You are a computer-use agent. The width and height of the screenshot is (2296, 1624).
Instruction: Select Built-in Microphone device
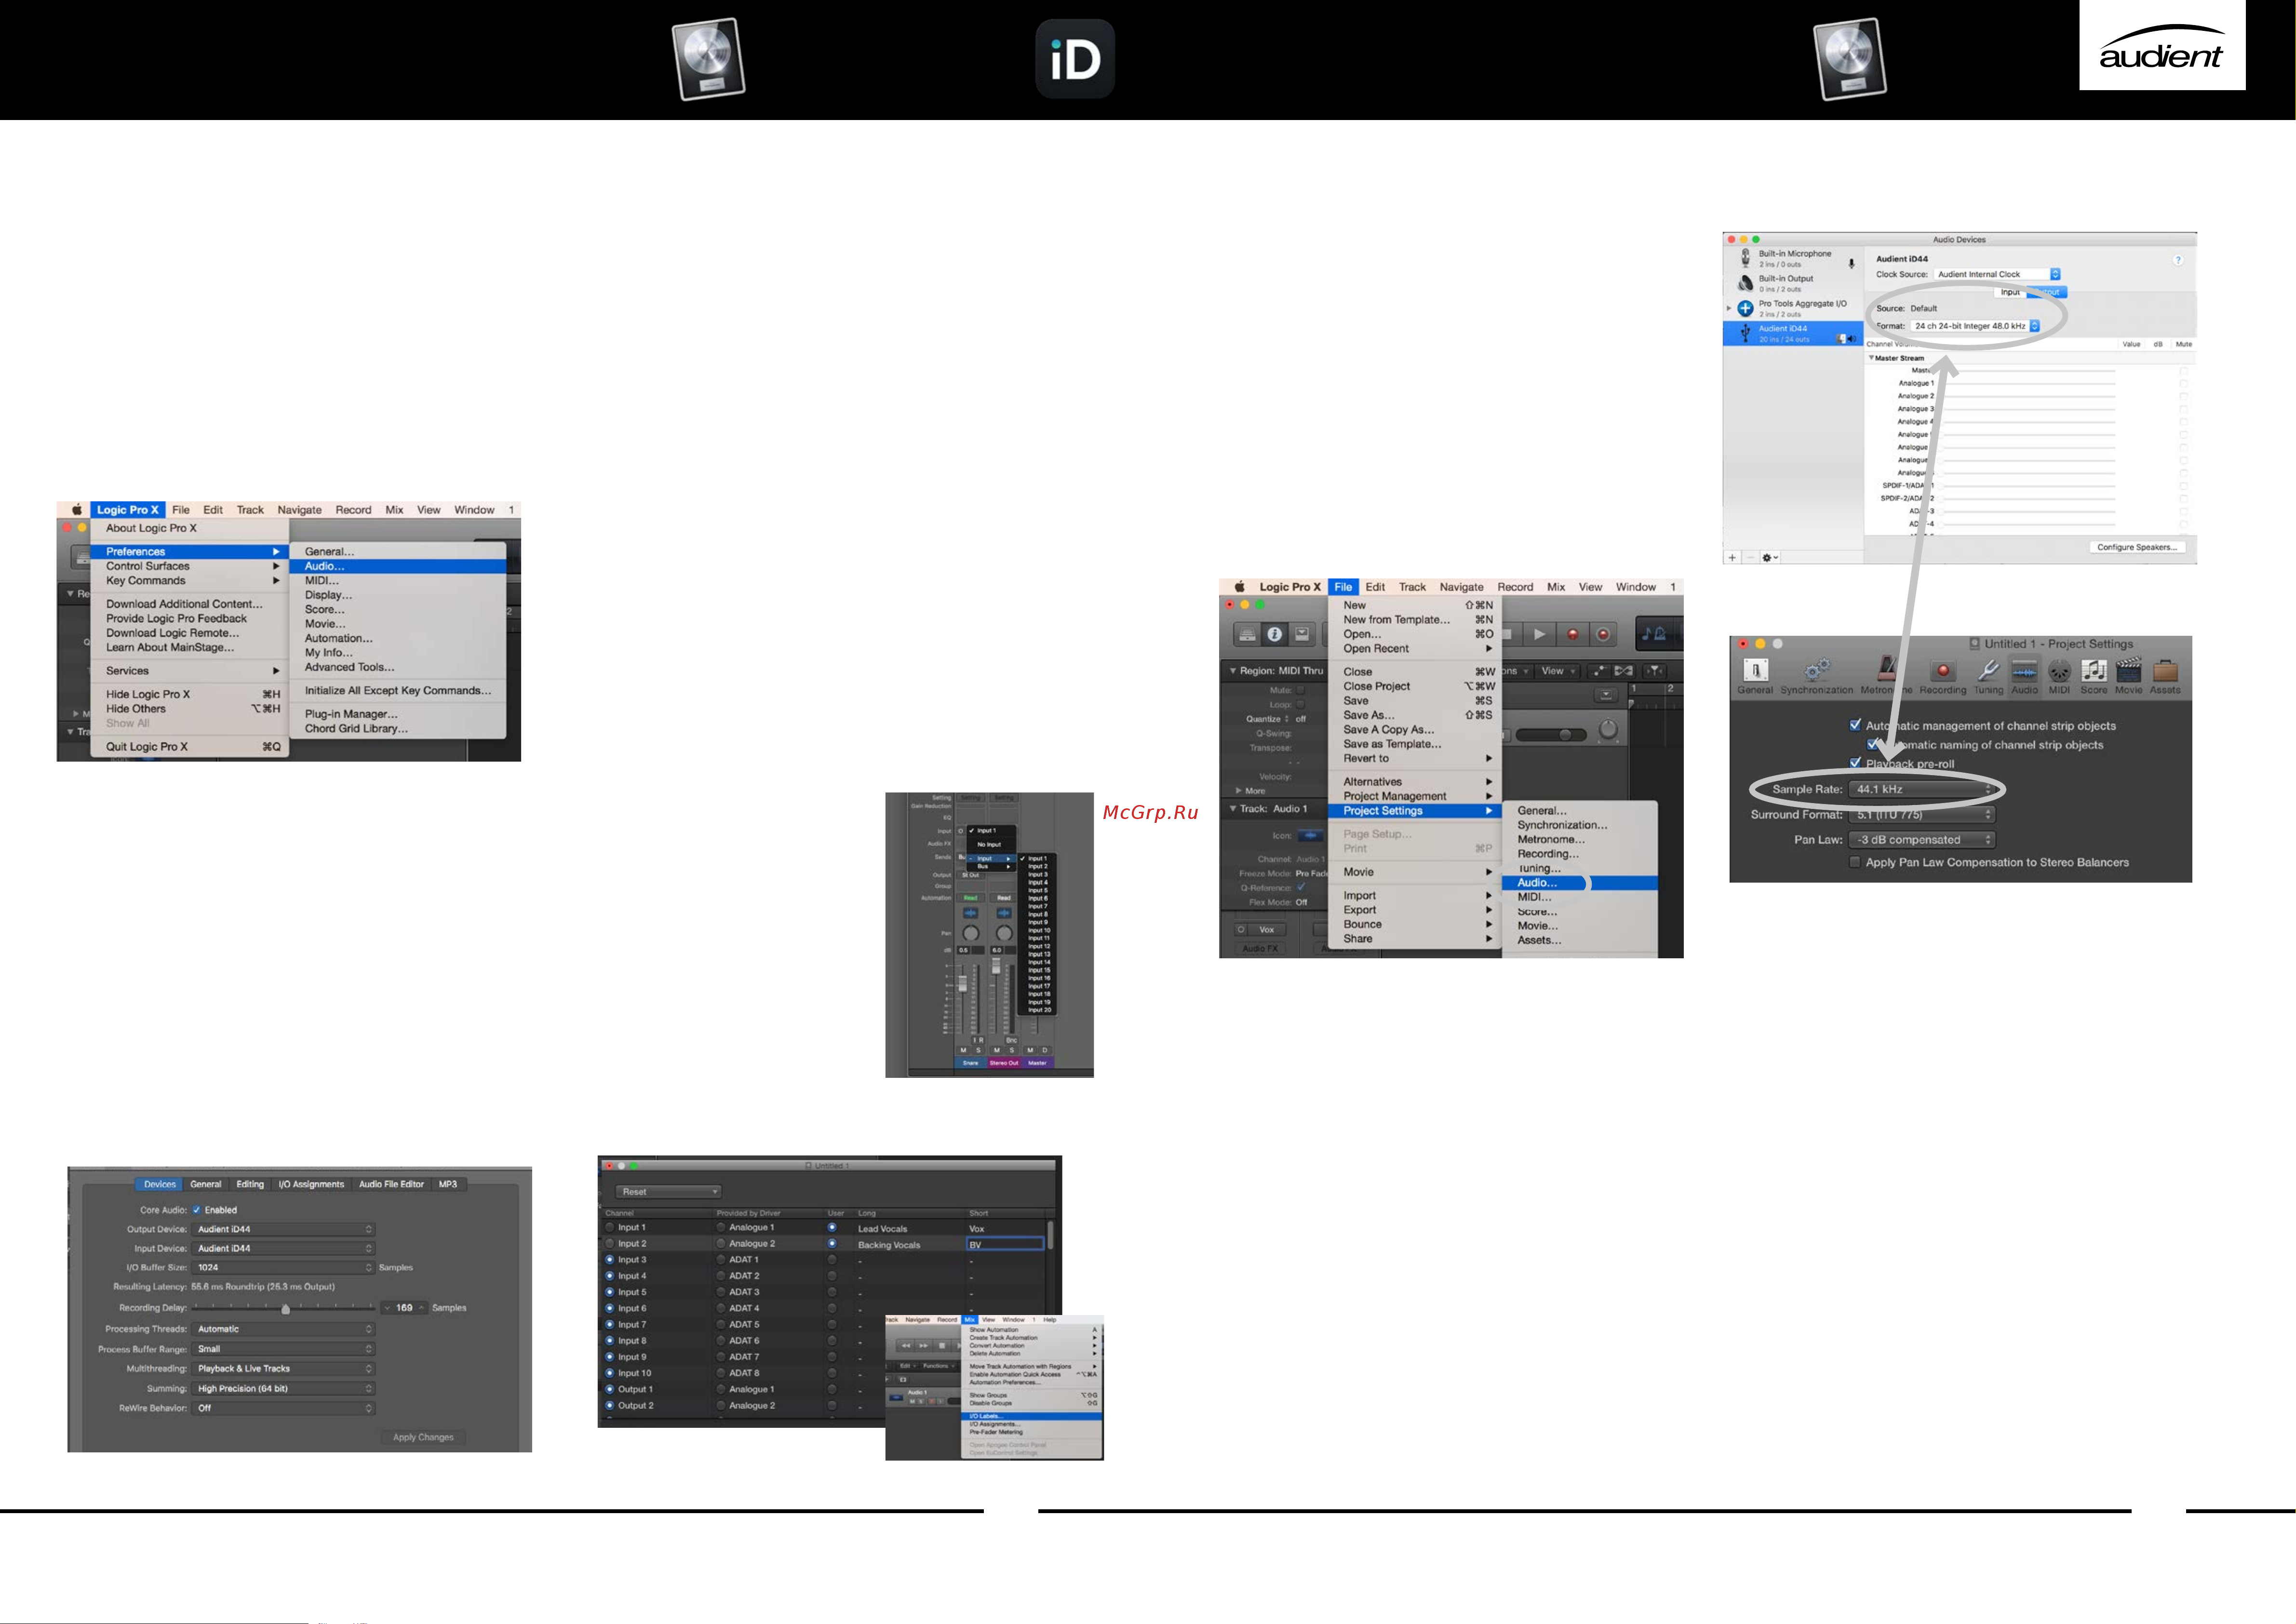pyautogui.click(x=1794, y=259)
